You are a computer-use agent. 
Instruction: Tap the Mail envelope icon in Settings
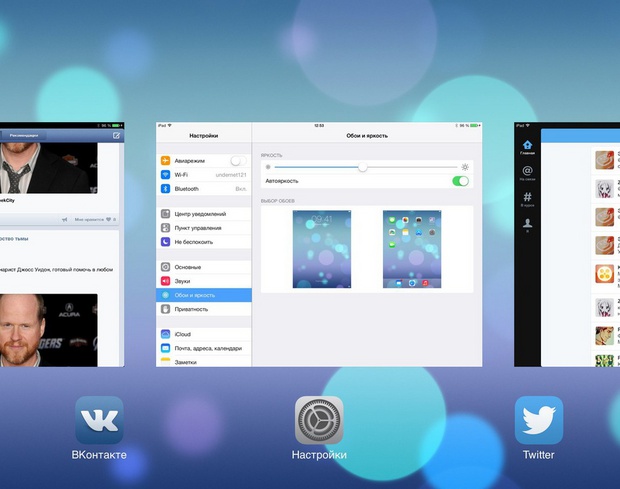click(x=165, y=348)
